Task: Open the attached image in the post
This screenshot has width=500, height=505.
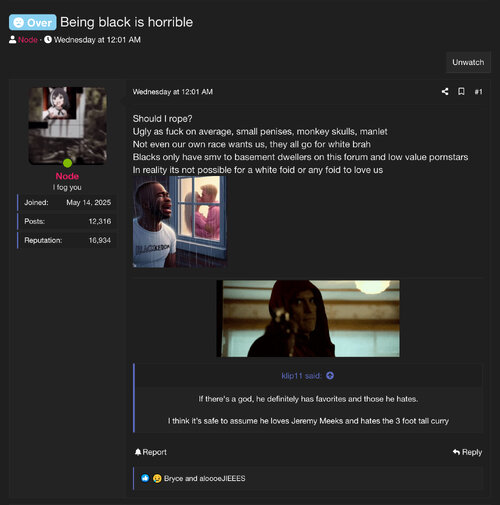Action: [180, 222]
